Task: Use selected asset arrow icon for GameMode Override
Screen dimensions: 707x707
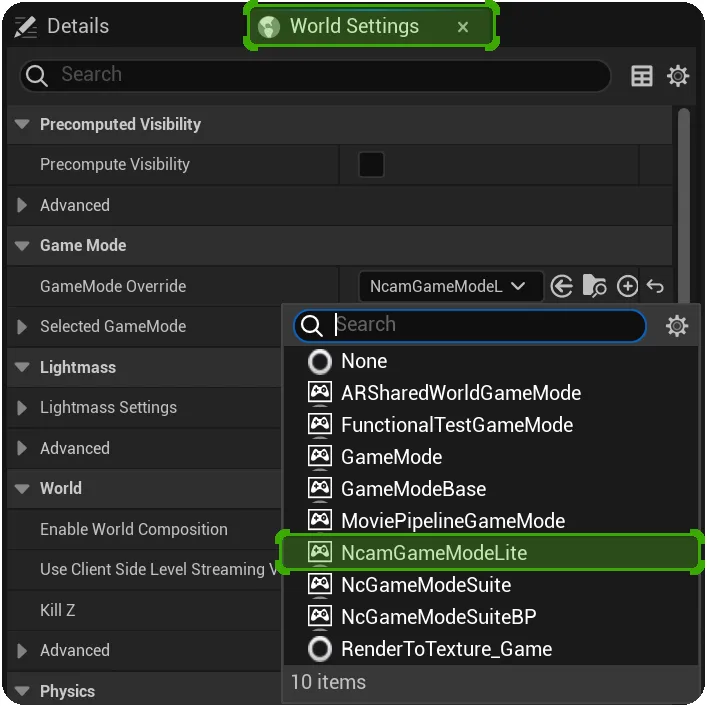Action: click(x=561, y=286)
